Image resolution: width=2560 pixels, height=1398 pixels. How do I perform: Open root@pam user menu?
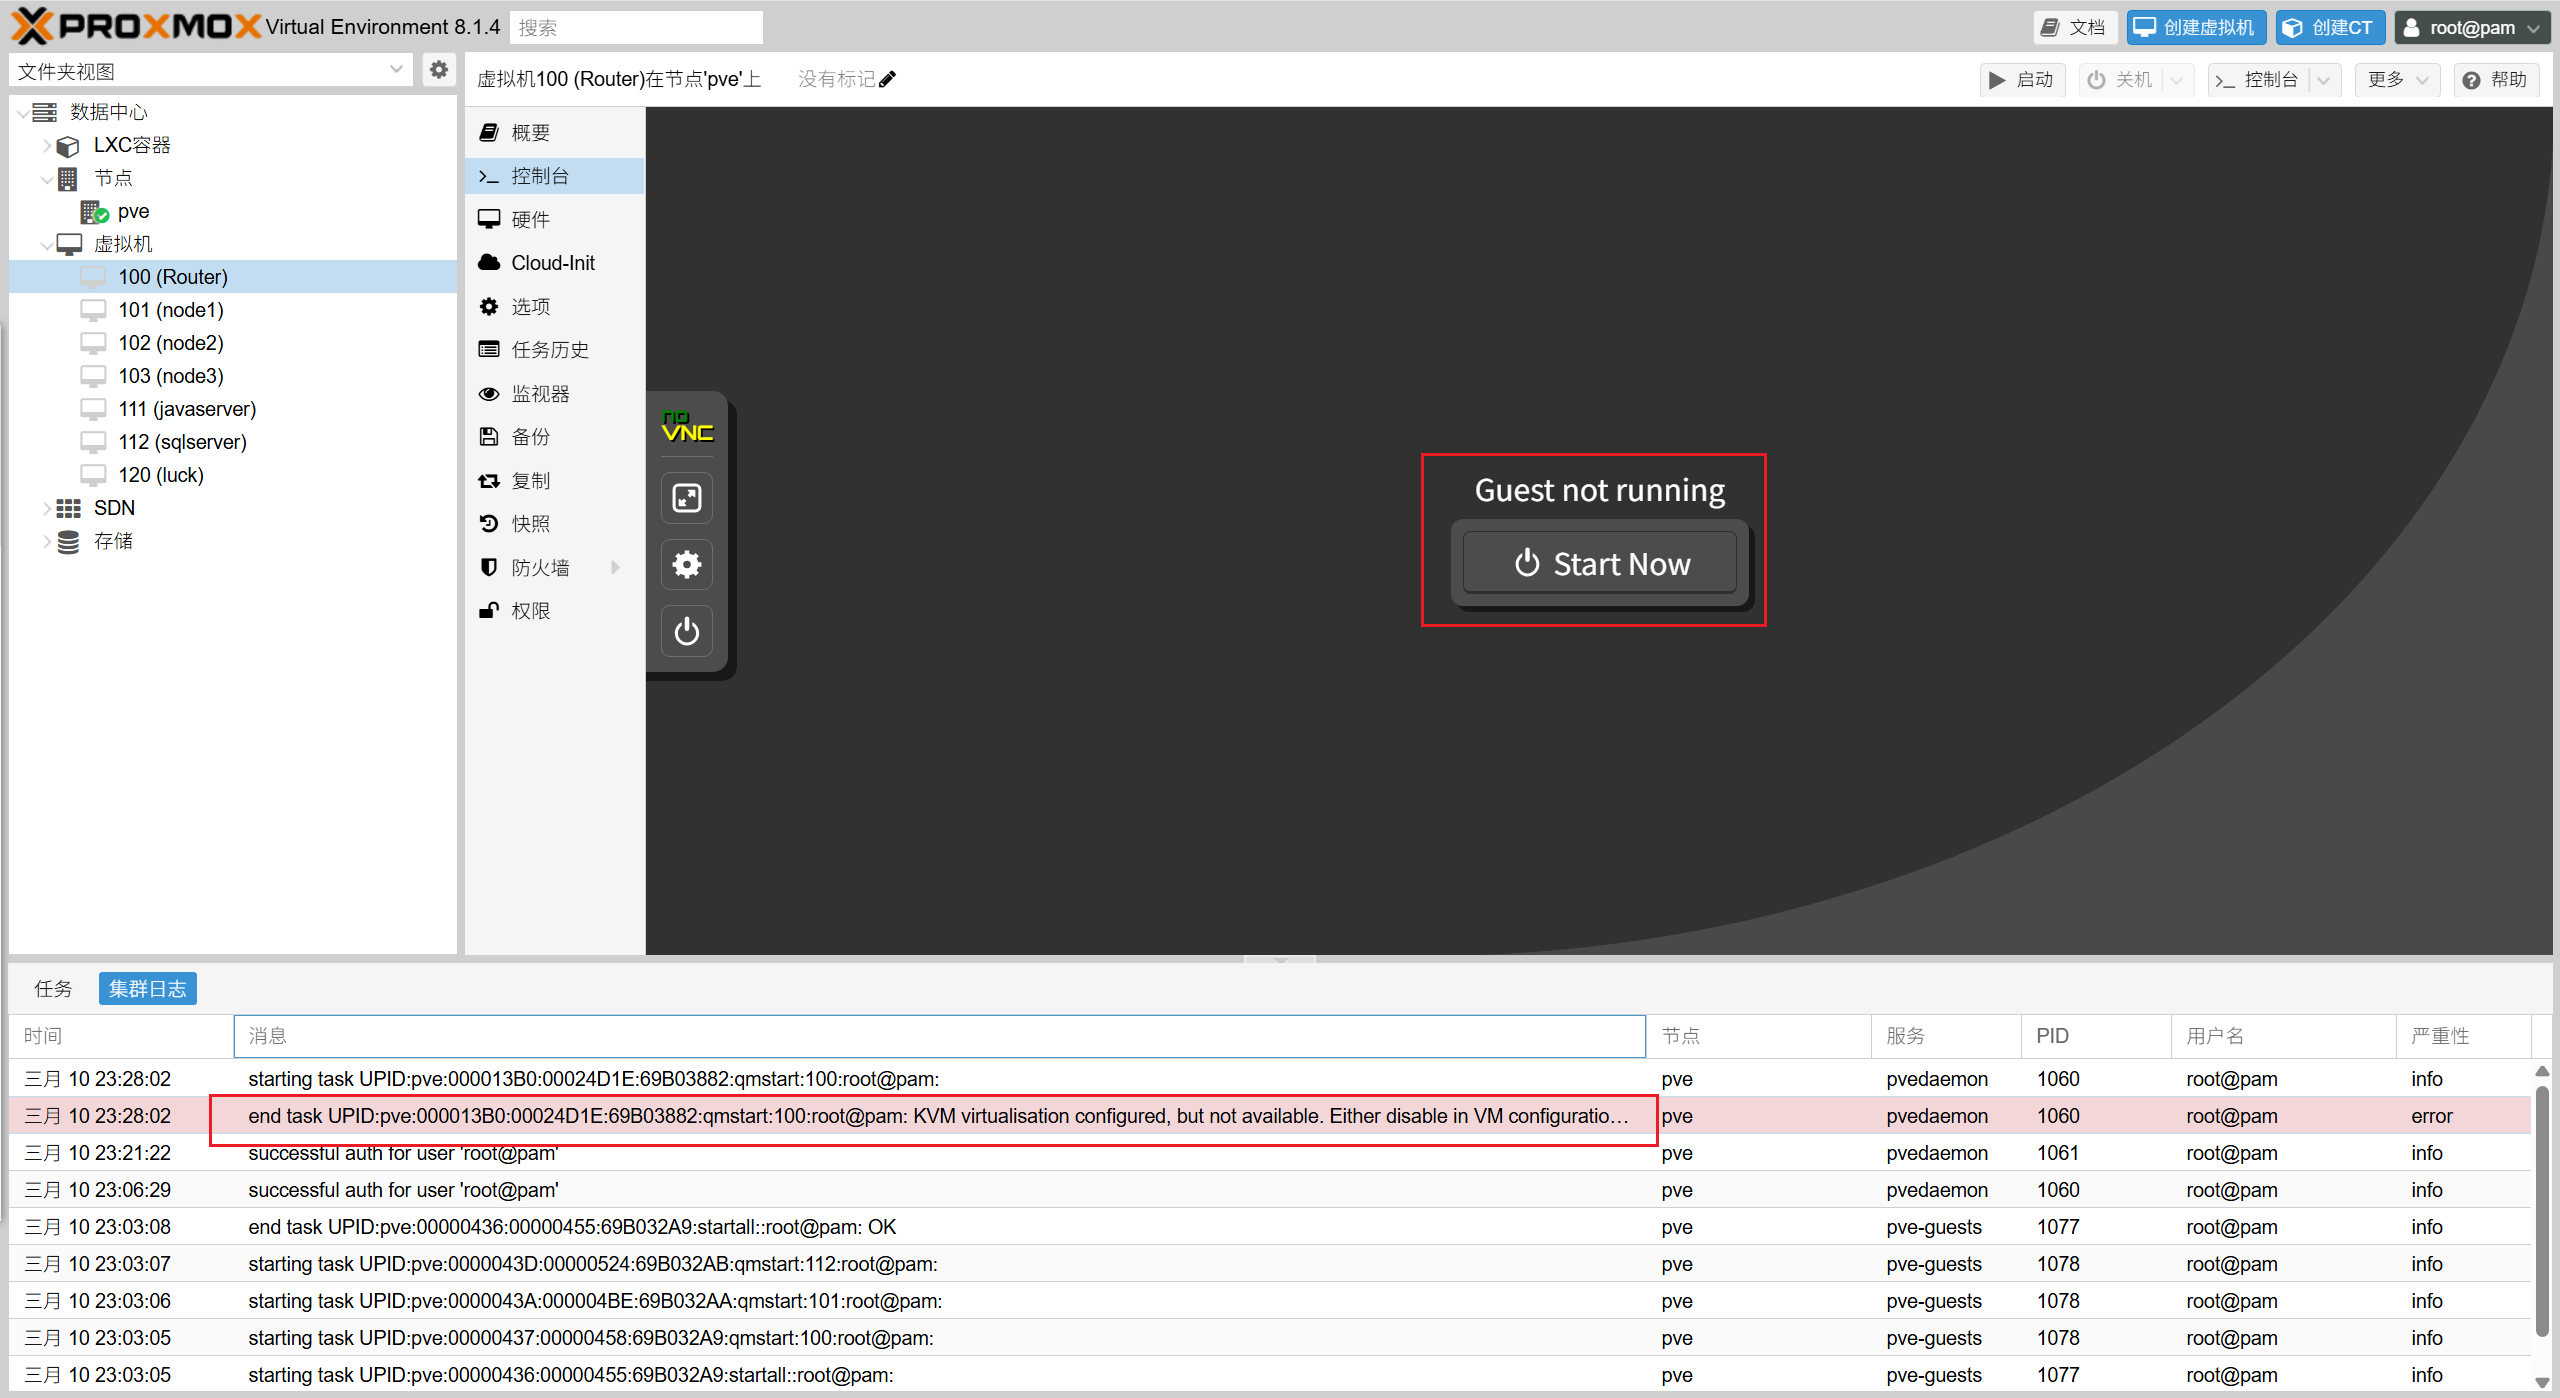point(2470,27)
